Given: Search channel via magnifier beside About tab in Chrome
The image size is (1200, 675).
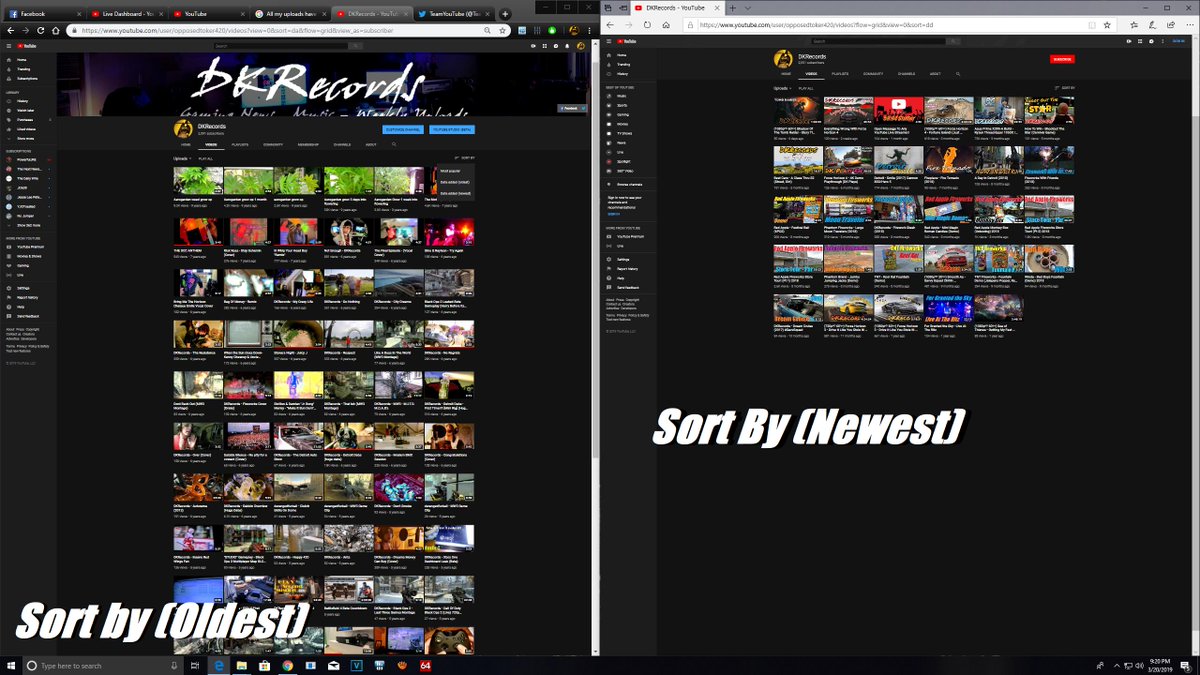Looking at the screenshot, I should click(394, 144).
